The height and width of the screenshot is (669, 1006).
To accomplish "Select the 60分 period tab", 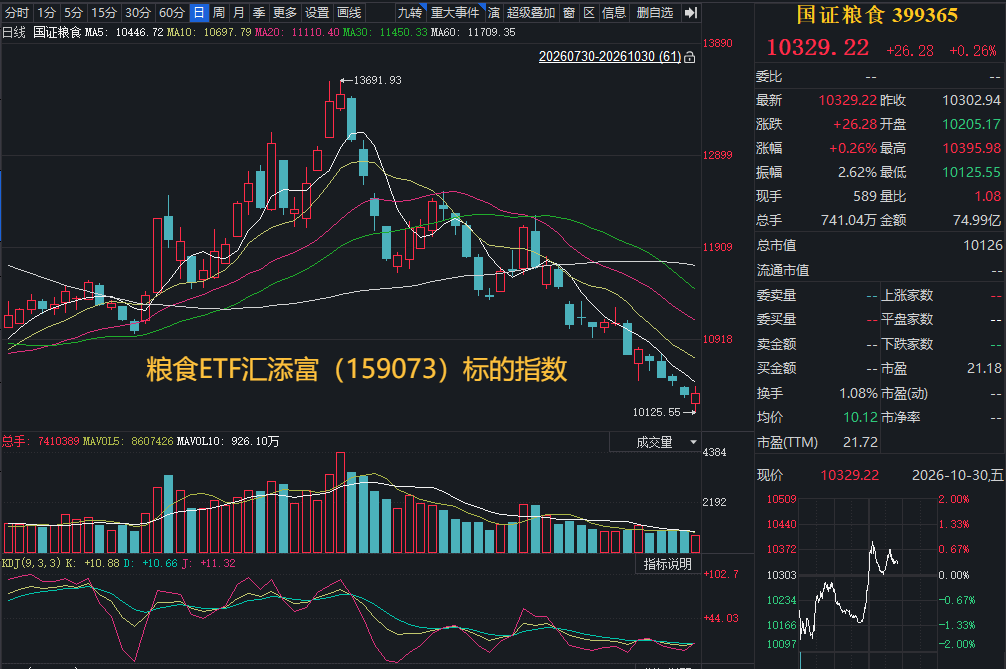I will coord(171,12).
